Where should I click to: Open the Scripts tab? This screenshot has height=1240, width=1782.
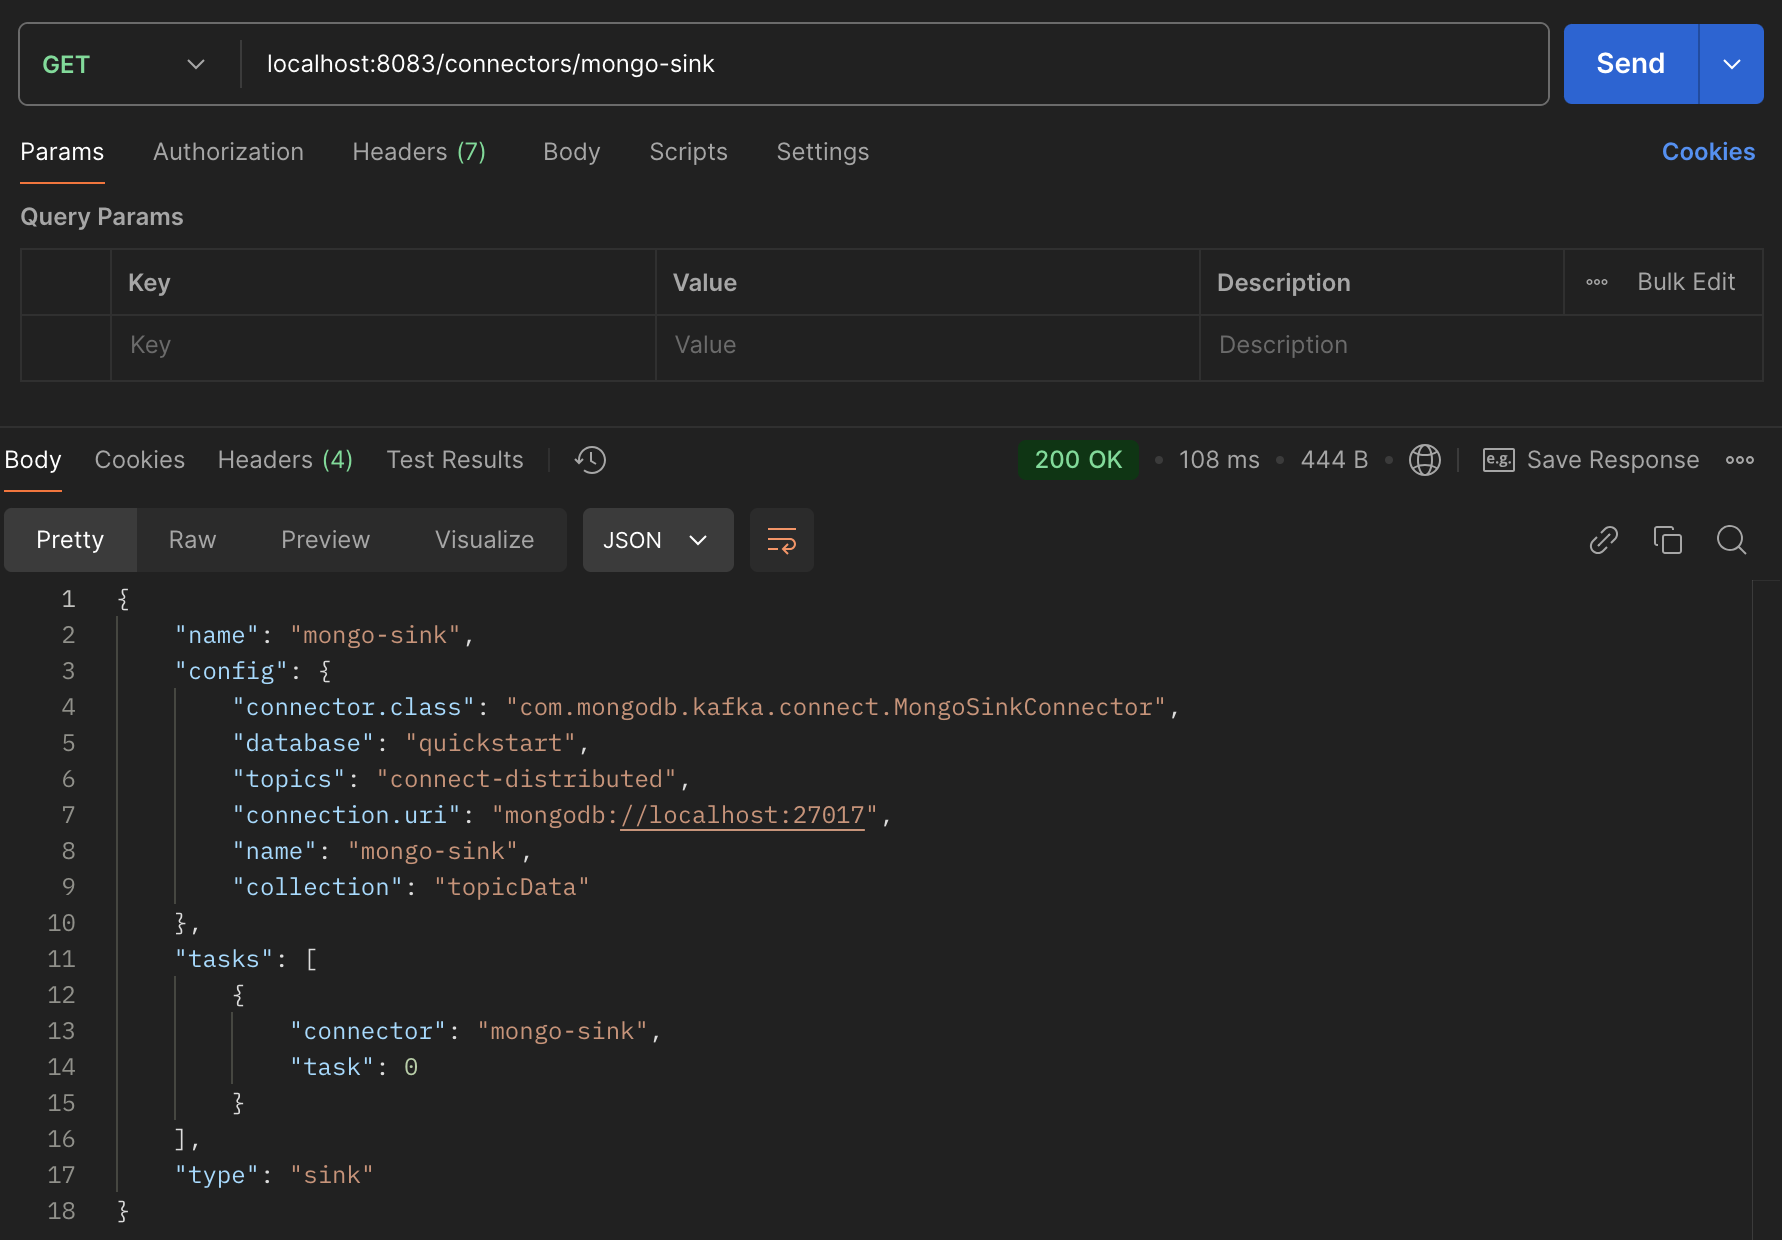tap(688, 152)
